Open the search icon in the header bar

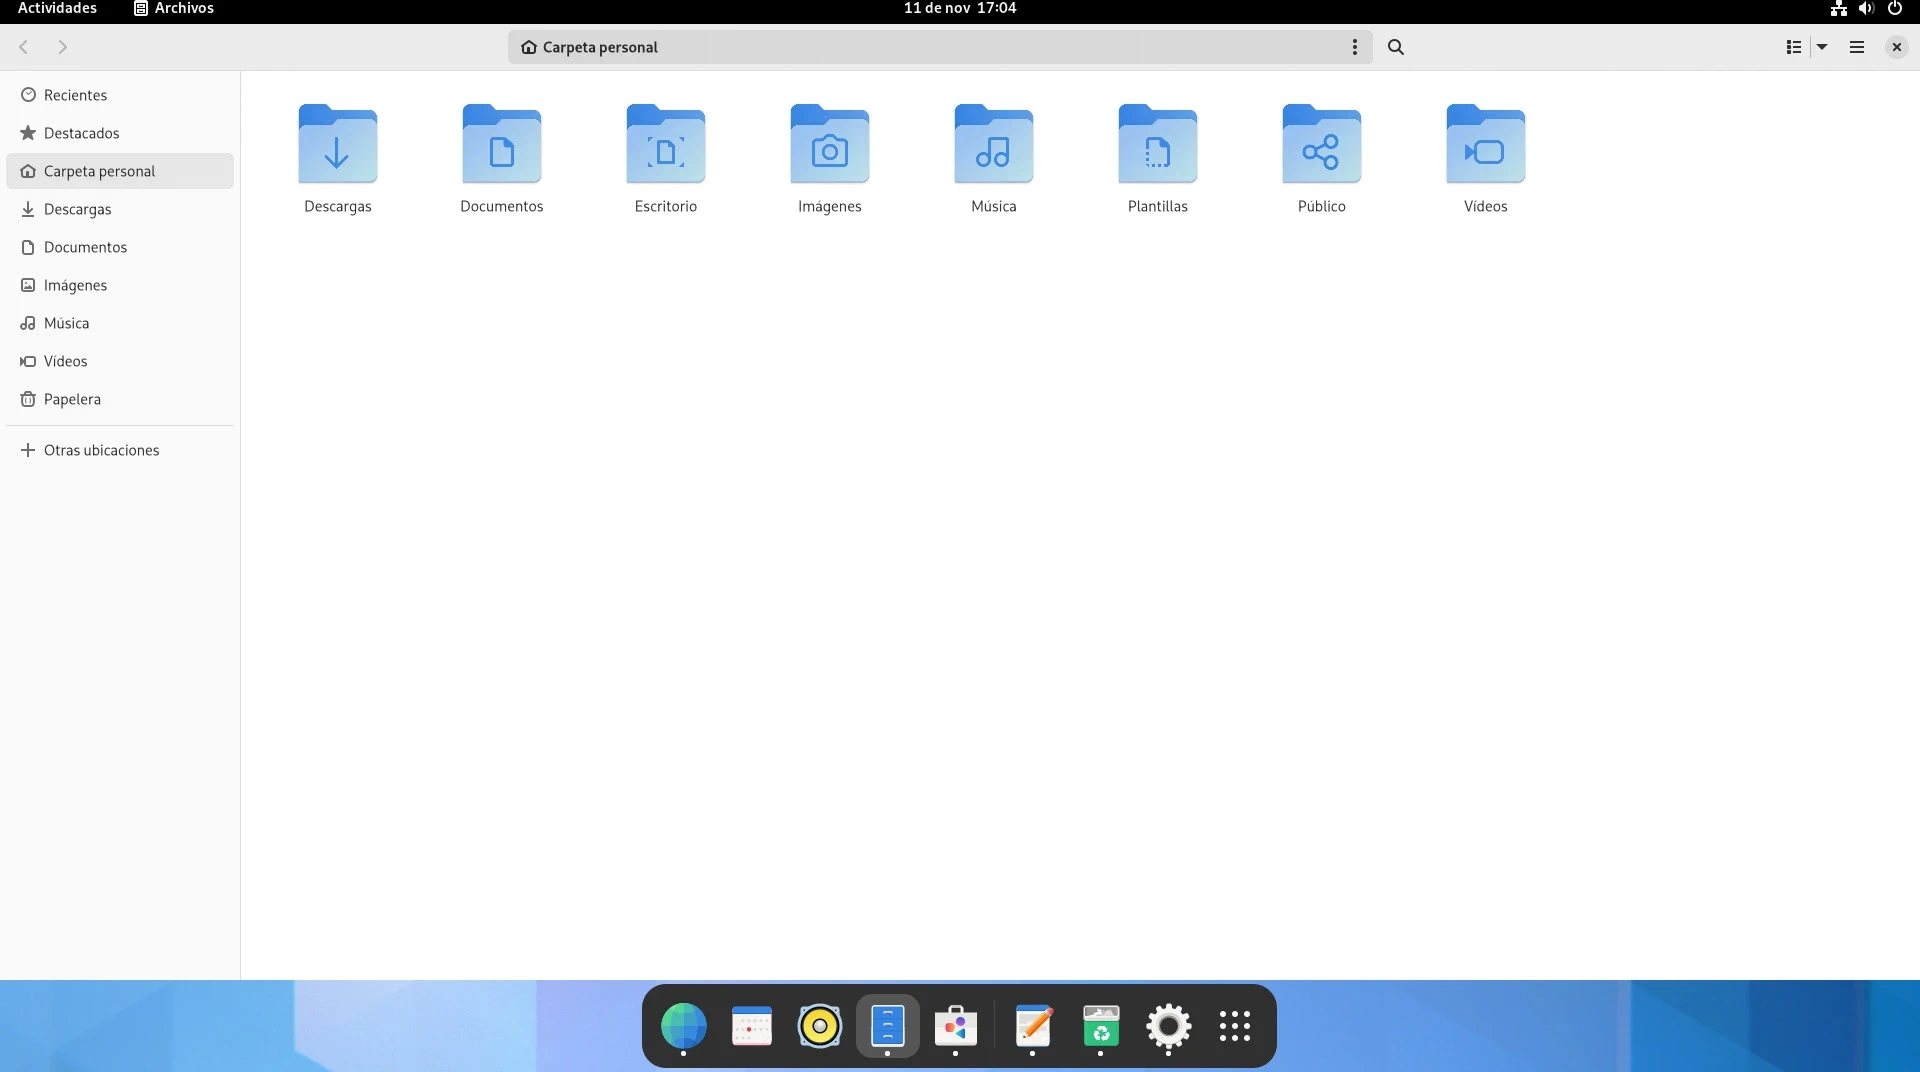[1396, 47]
